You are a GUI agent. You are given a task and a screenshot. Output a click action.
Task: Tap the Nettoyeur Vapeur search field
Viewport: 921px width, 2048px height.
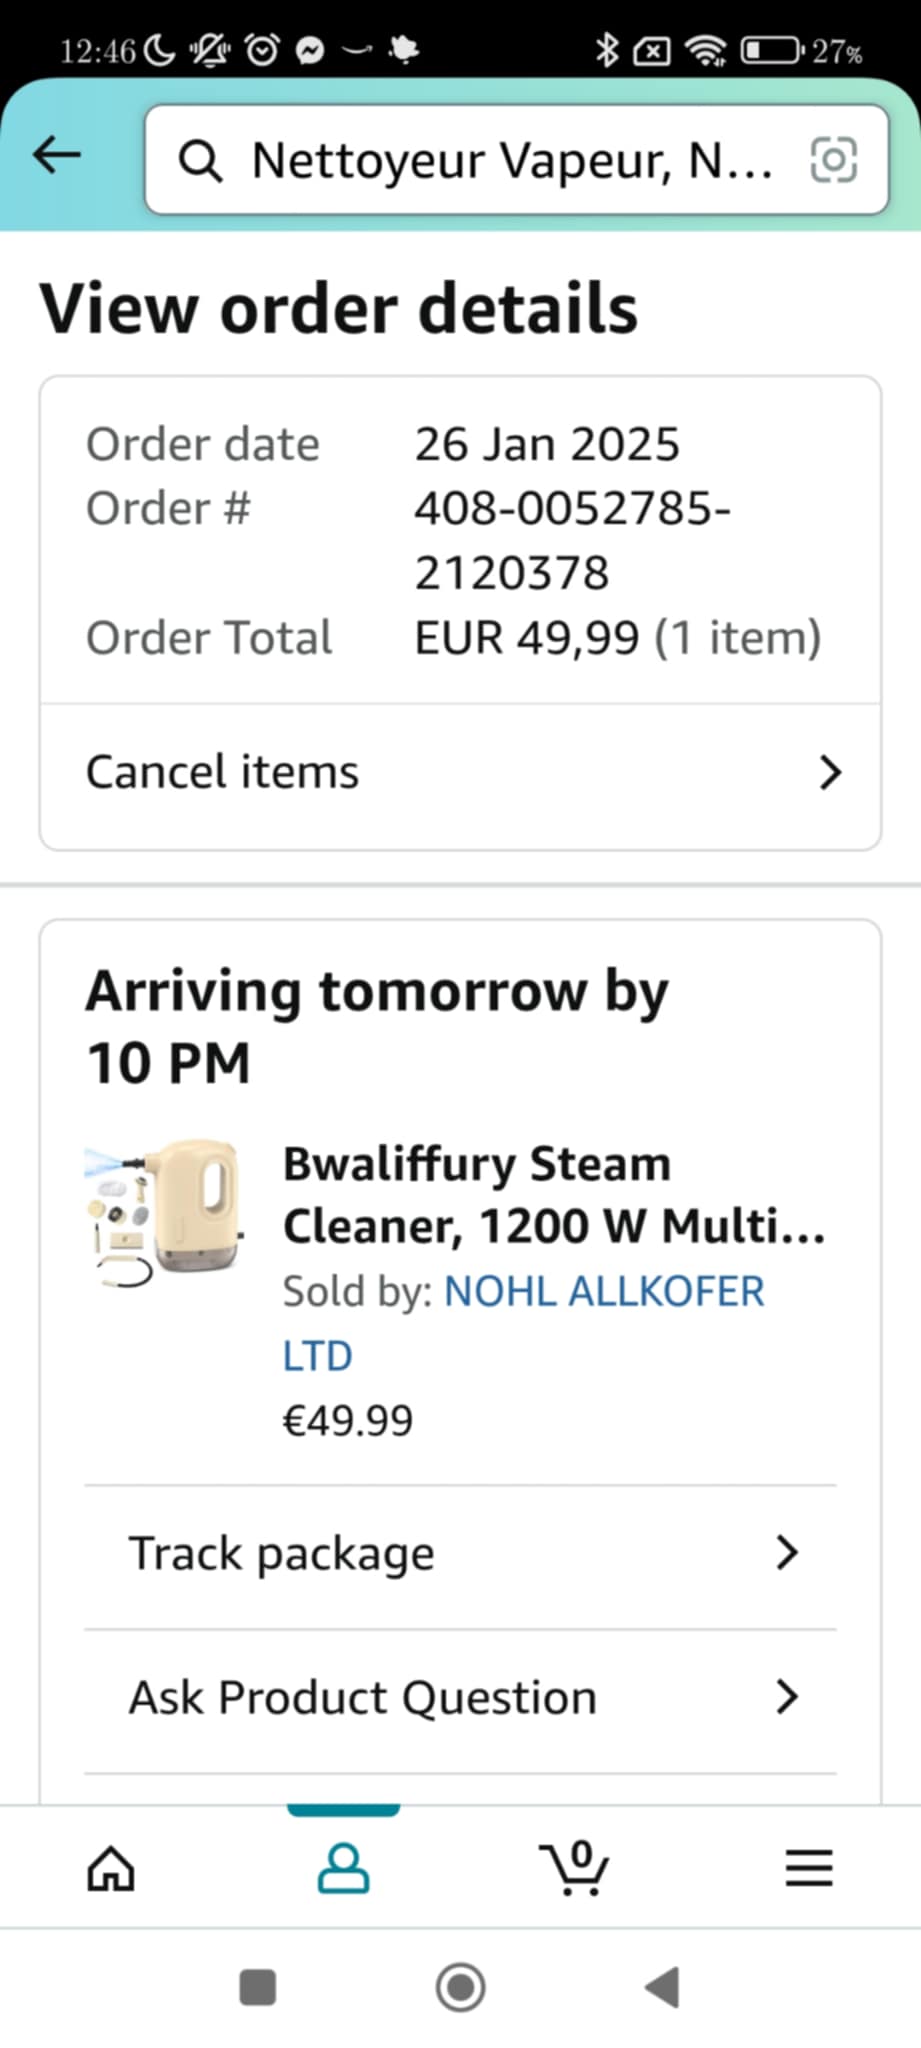[510, 161]
